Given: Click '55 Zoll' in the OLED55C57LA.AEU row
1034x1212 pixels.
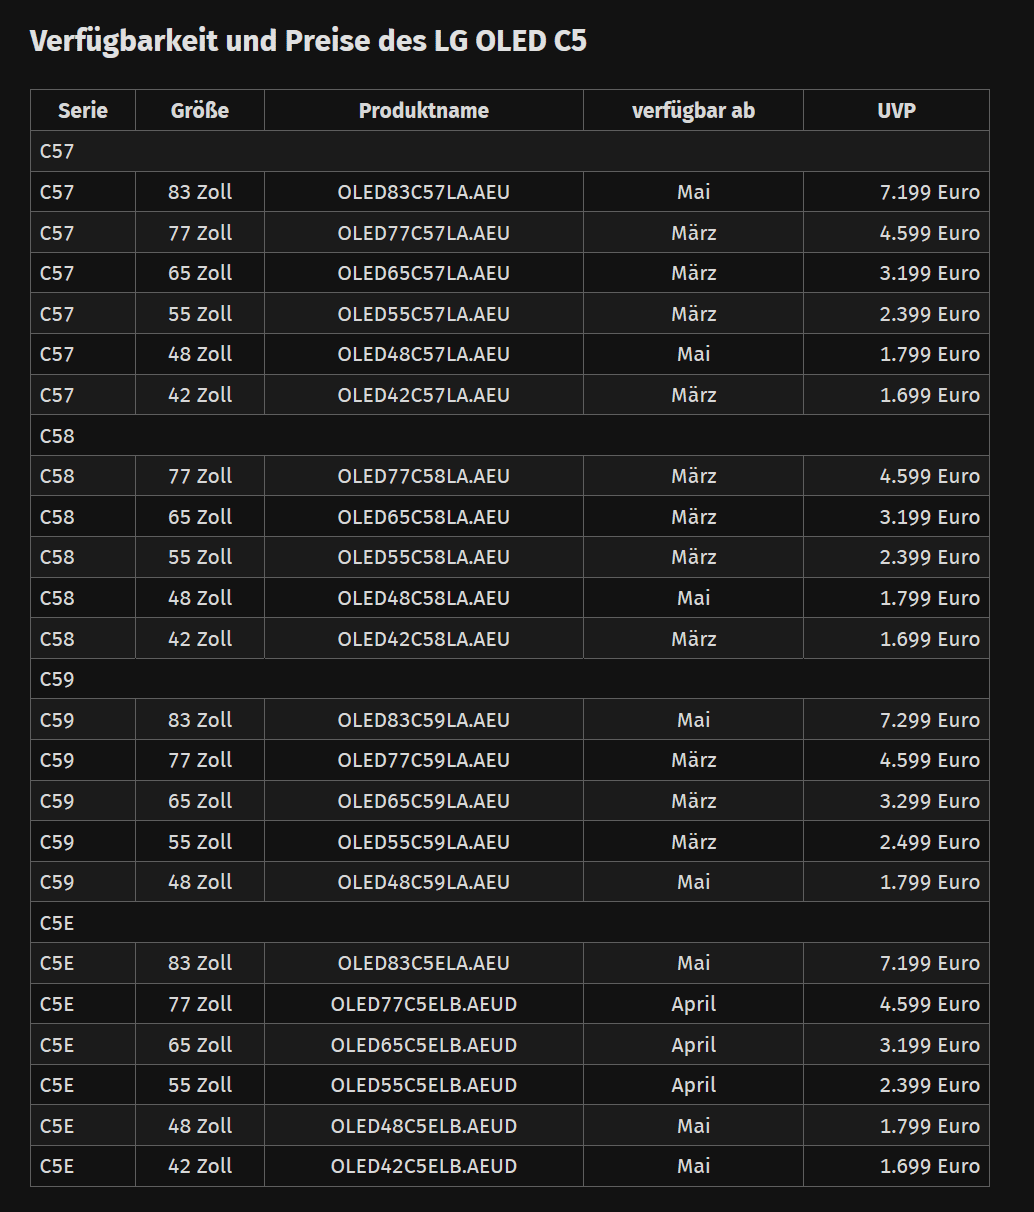Looking at the screenshot, I should coord(200,314).
